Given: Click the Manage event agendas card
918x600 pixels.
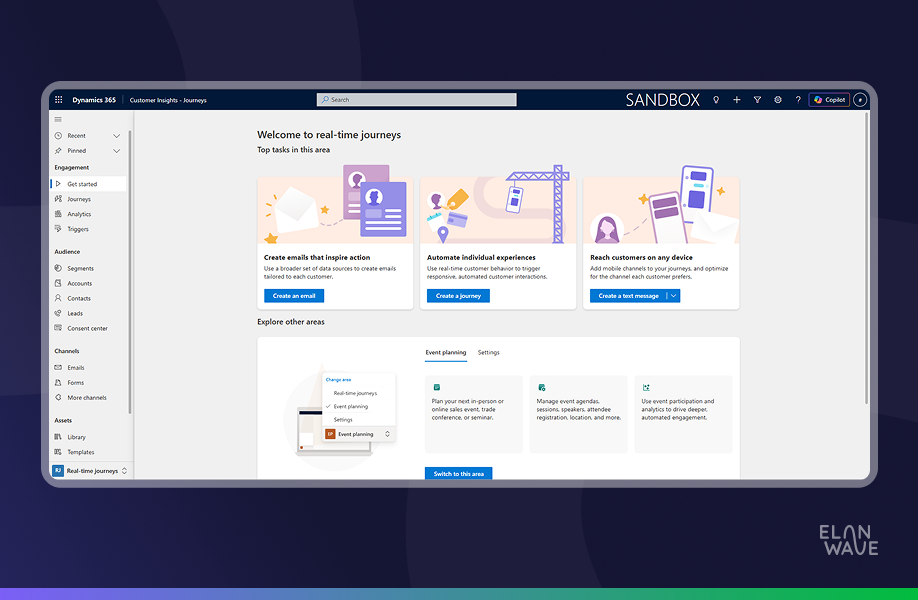Looking at the screenshot, I should (578, 414).
